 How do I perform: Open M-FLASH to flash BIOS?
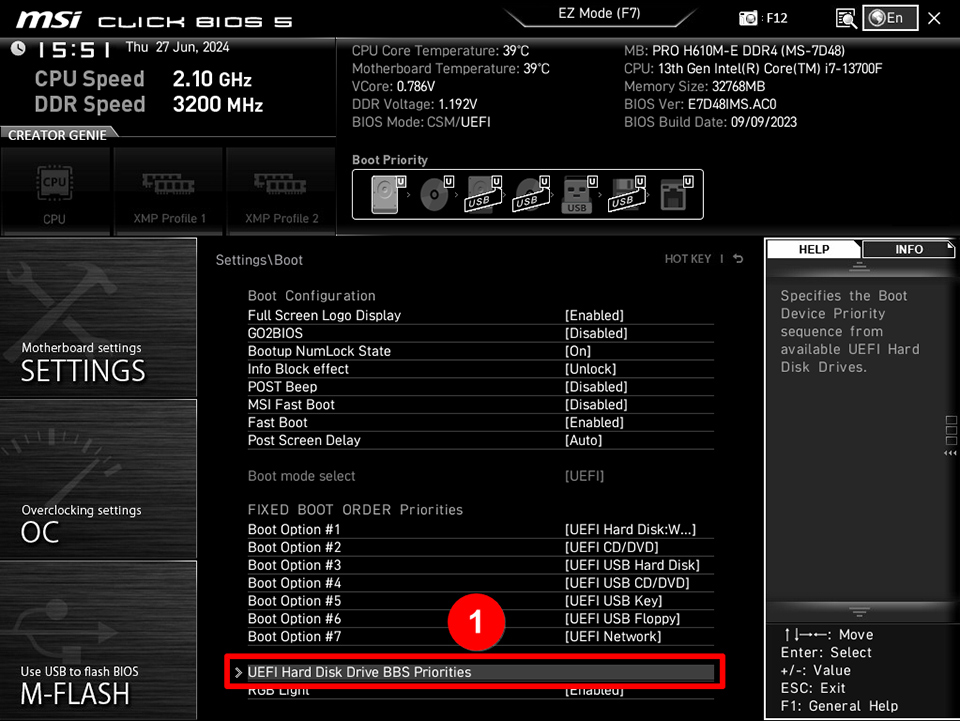tap(98, 641)
